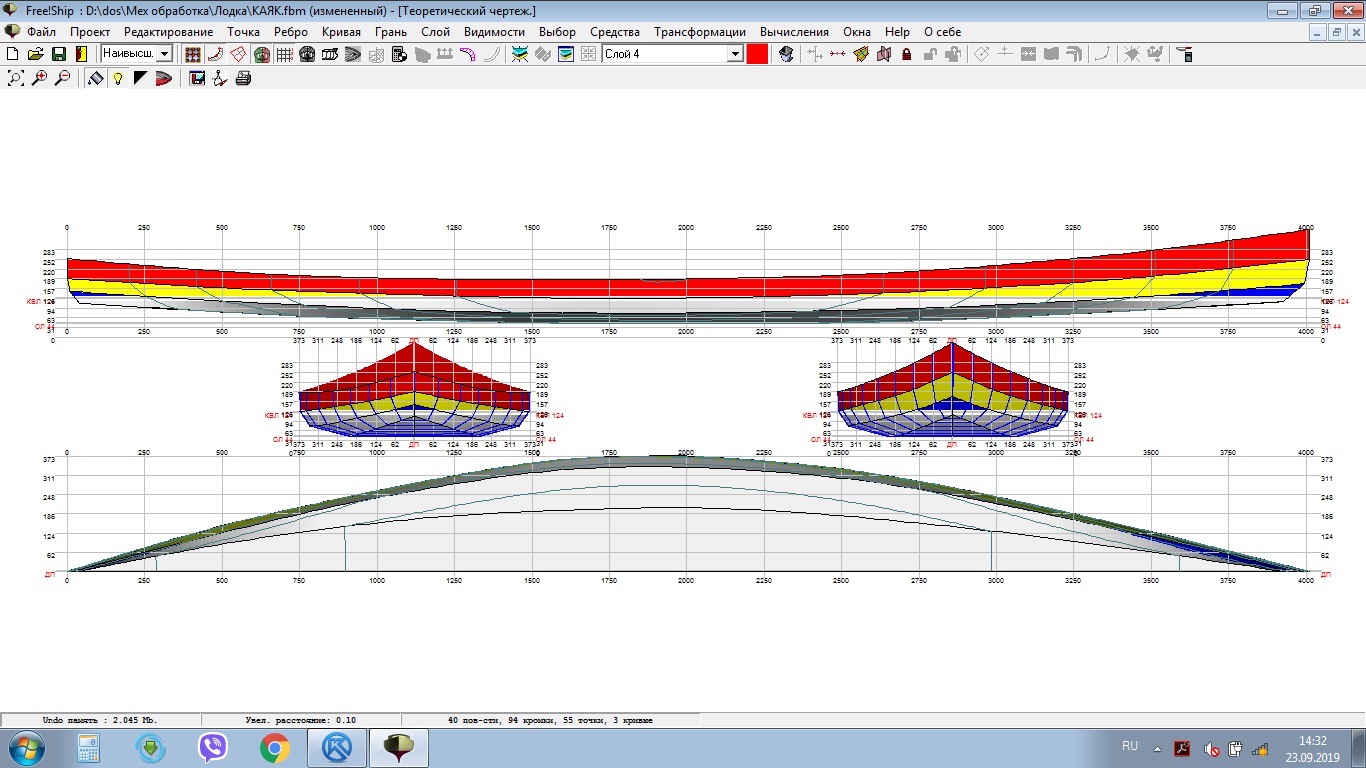Image resolution: width=1366 pixels, height=768 pixels.
Task: Open Google Chrome from the taskbar
Action: click(275, 747)
